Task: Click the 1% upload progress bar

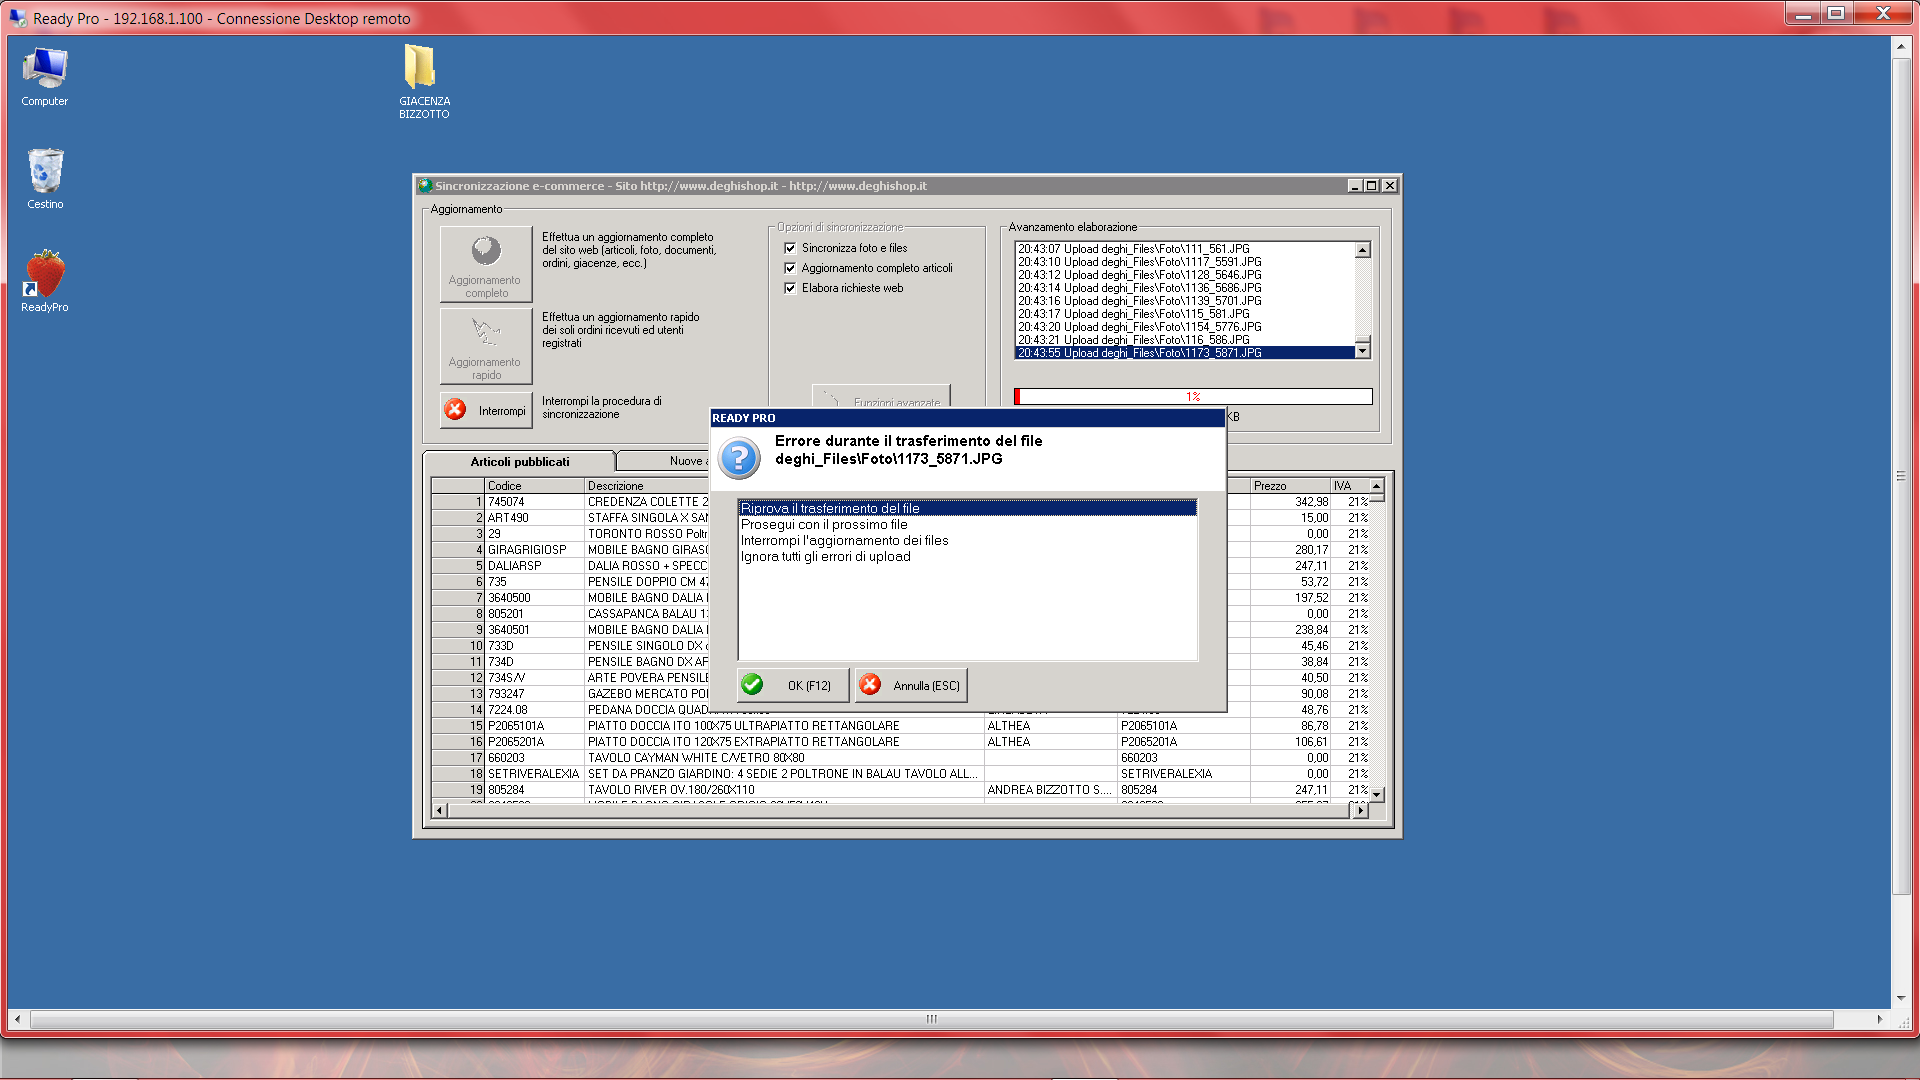Action: tap(1193, 397)
